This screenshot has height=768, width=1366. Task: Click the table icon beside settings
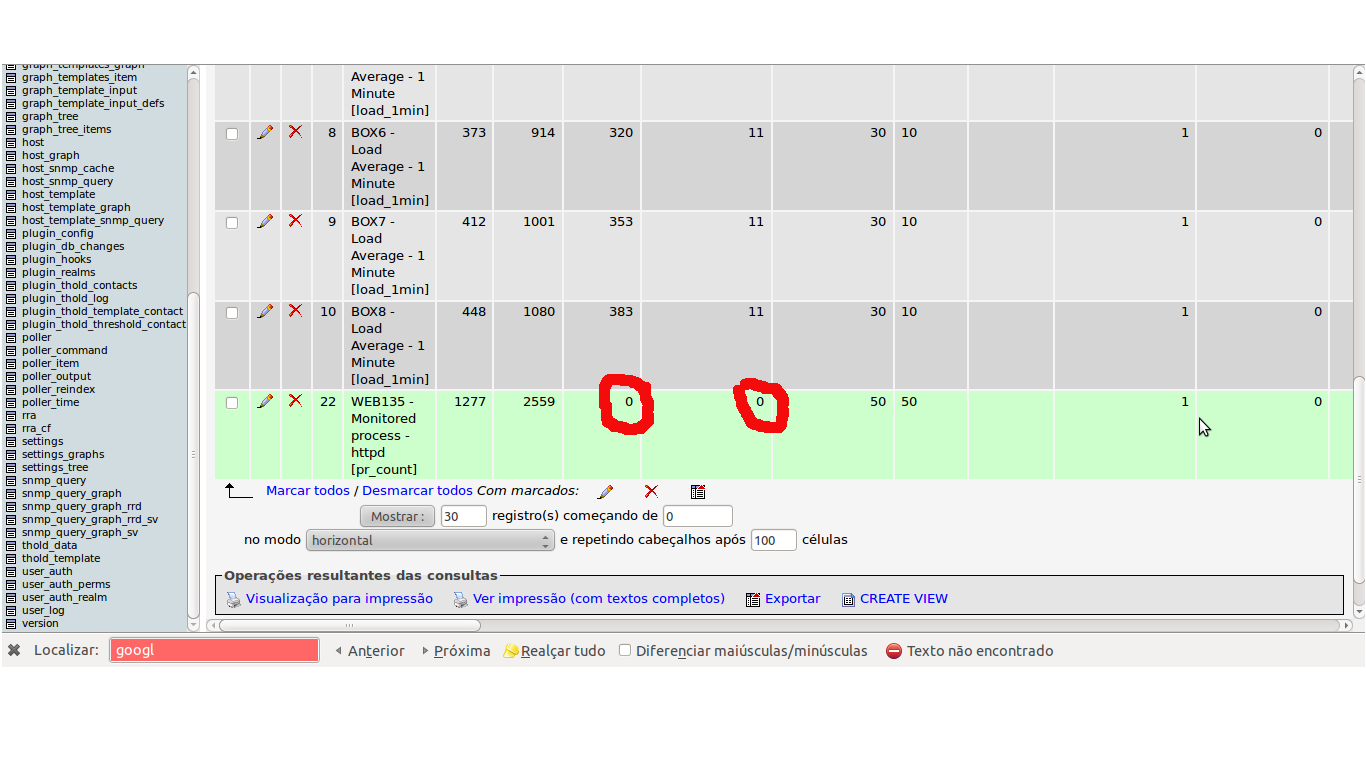11,441
